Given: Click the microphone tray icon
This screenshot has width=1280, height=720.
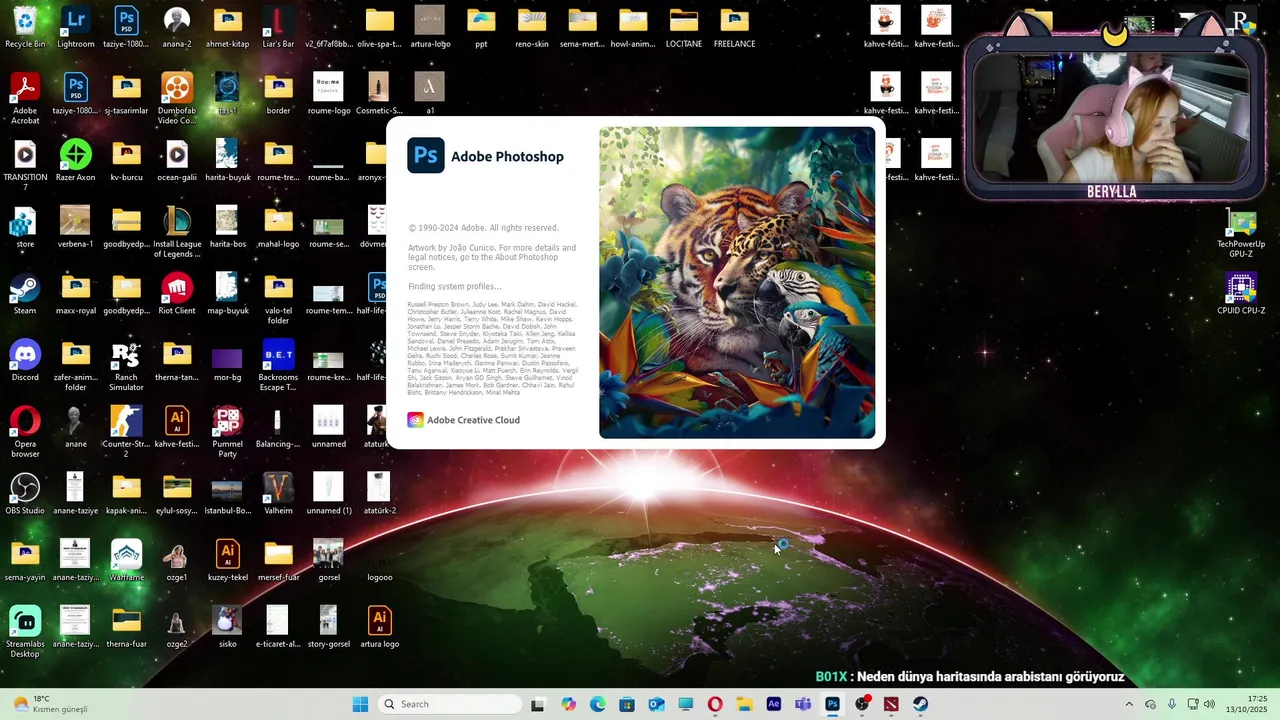Looking at the screenshot, I should click(x=1171, y=704).
